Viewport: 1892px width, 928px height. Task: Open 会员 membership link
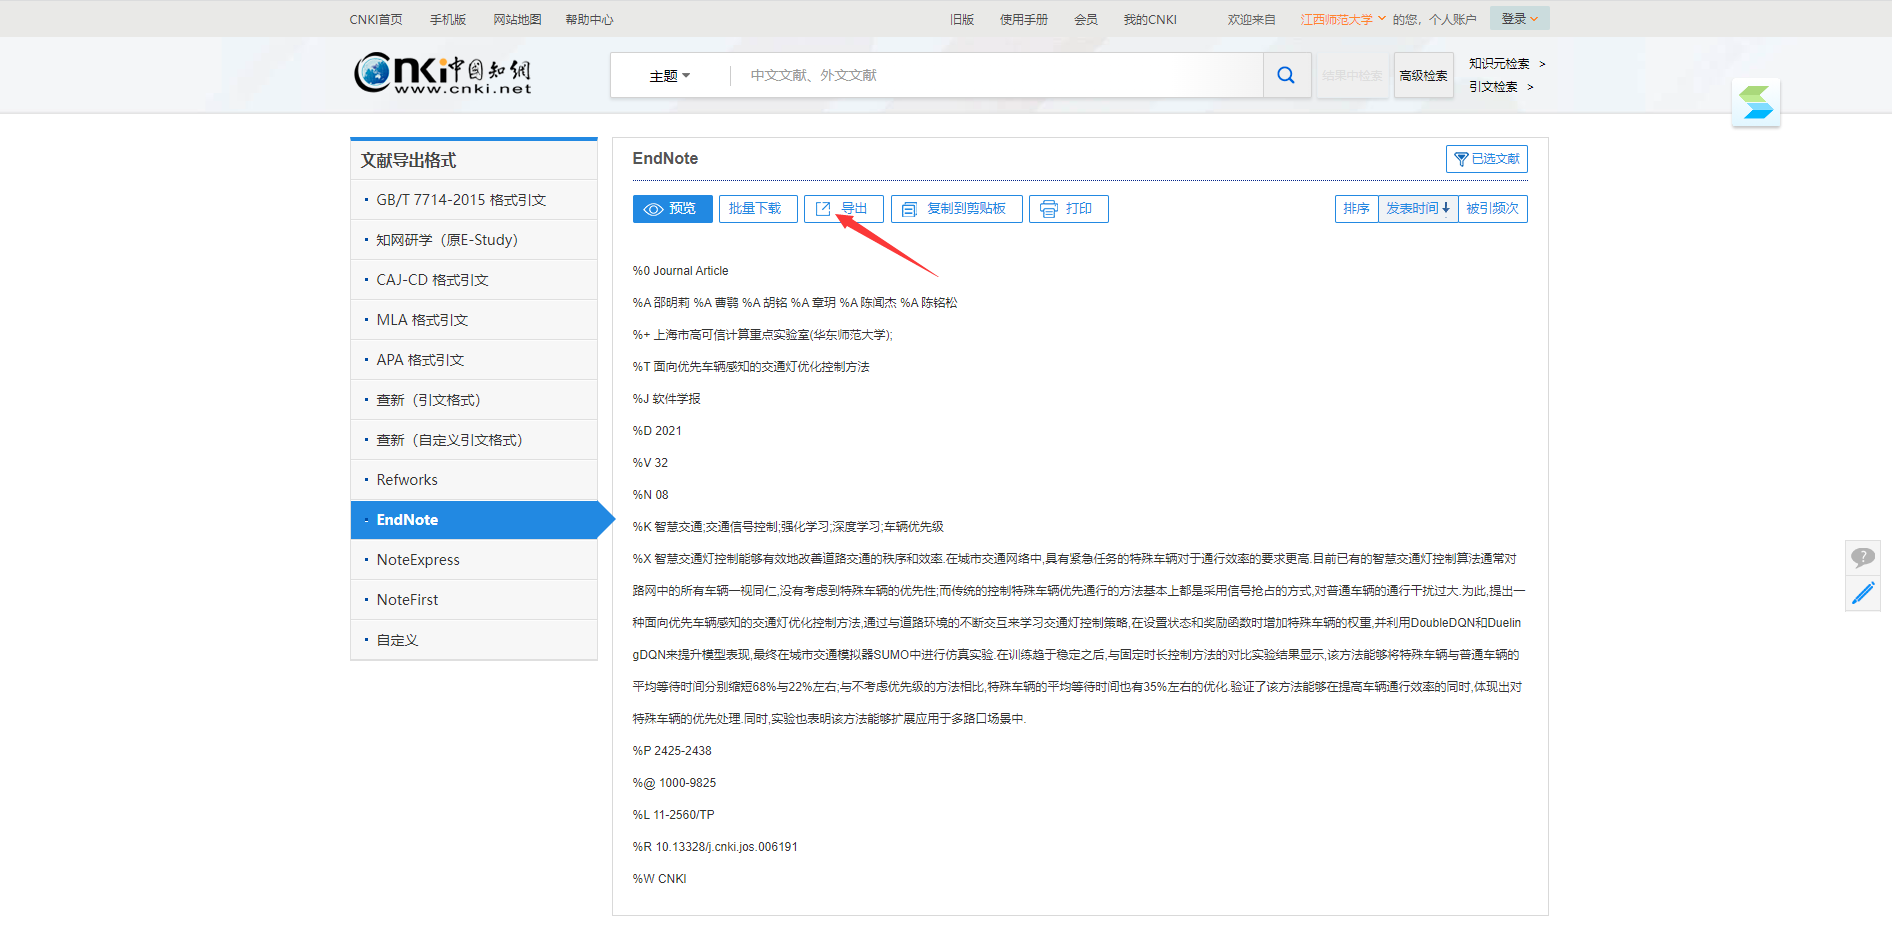(1086, 19)
